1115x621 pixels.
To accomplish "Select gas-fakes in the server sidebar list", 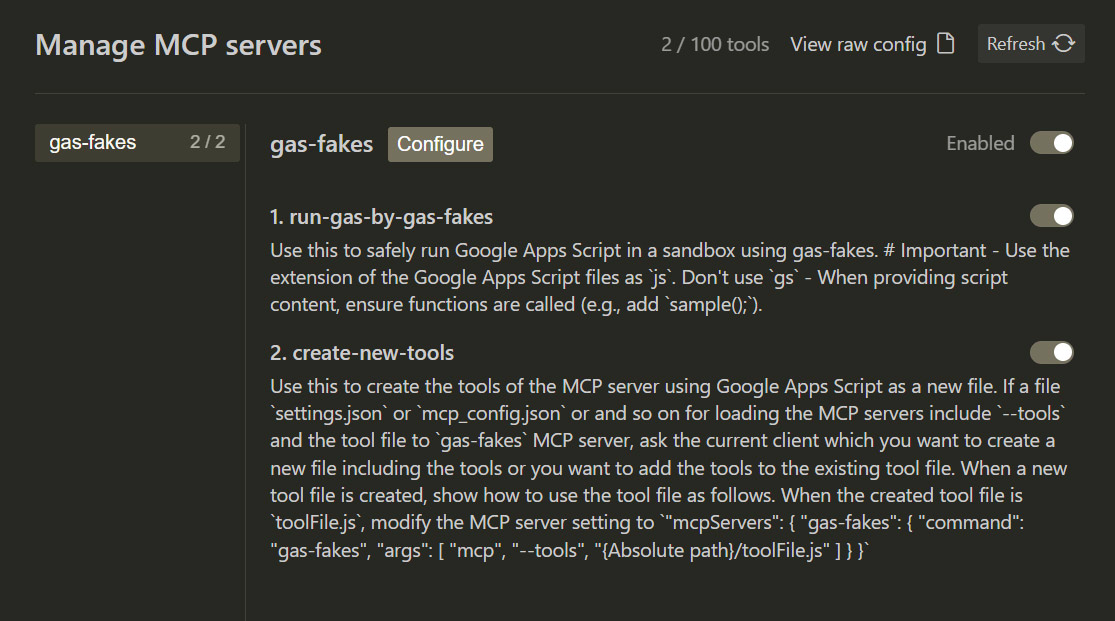I will coord(93,143).
